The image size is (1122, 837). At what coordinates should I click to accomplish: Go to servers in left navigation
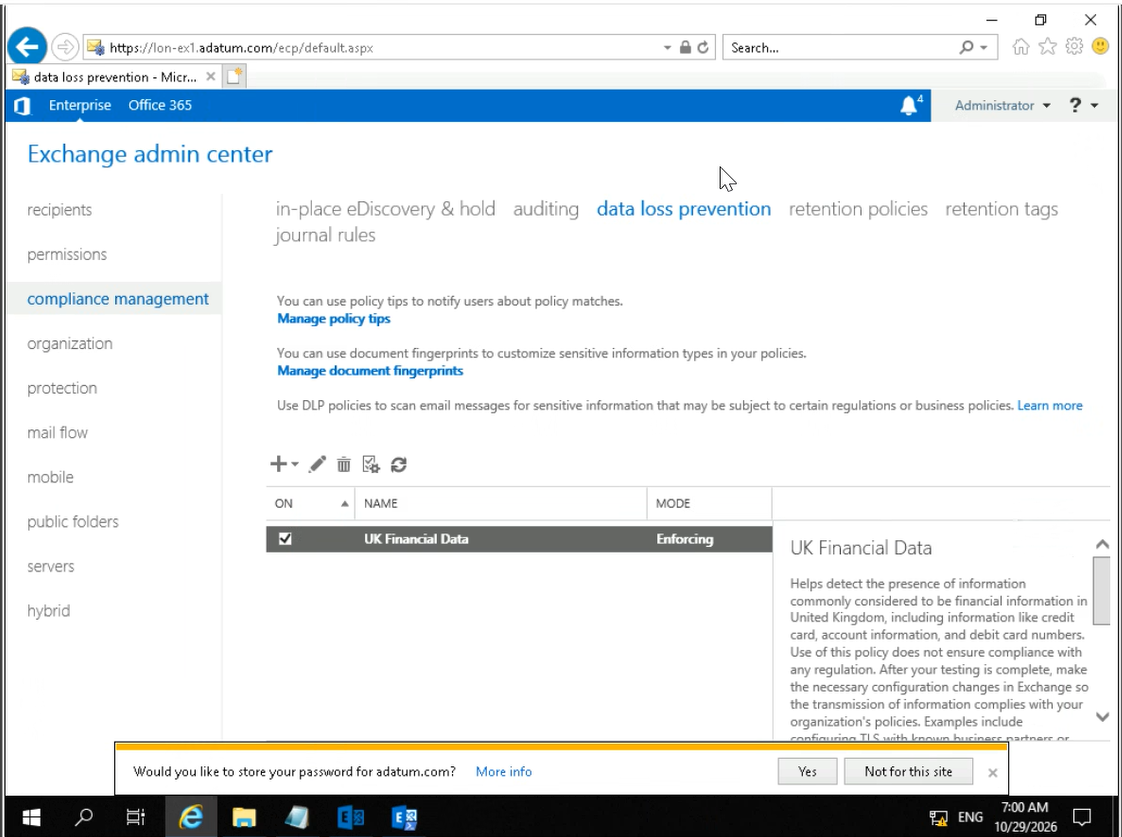pos(50,566)
